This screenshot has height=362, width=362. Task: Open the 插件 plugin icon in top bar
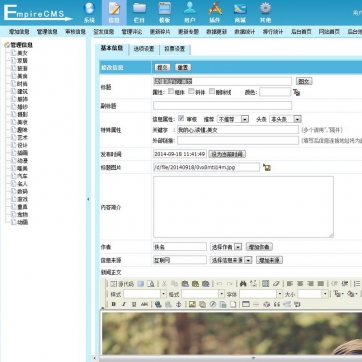click(215, 12)
